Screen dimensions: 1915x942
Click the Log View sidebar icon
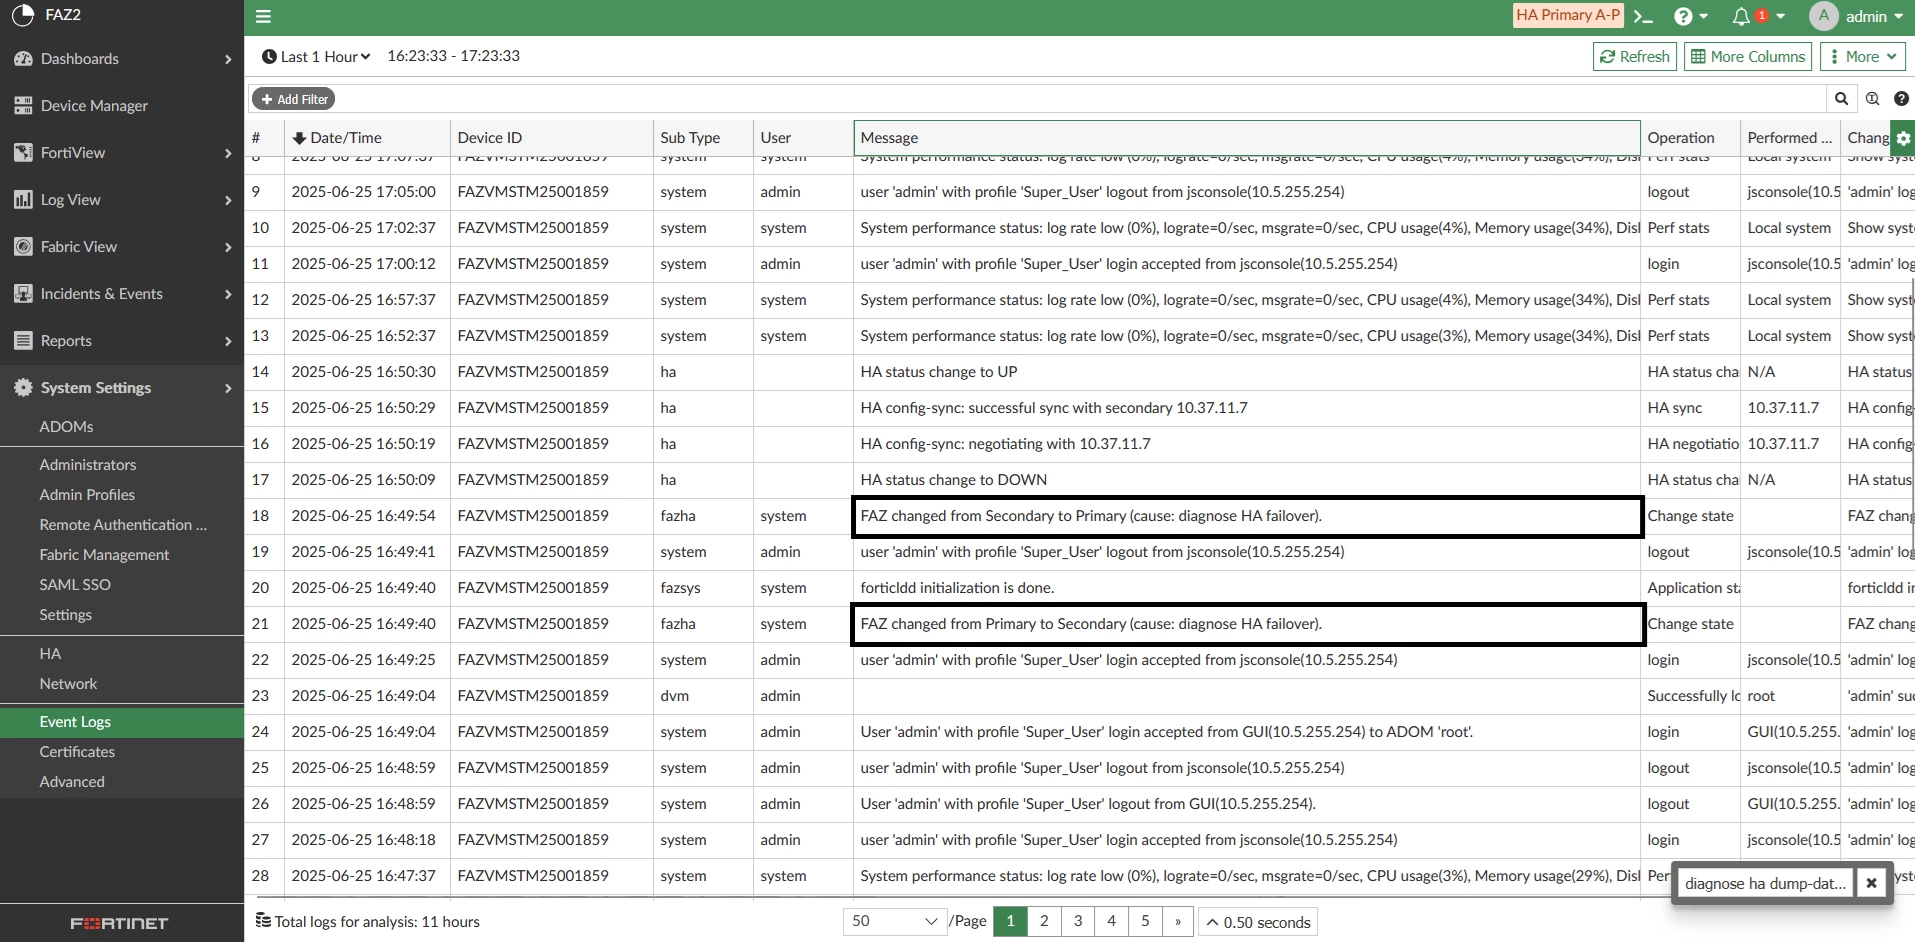23,200
